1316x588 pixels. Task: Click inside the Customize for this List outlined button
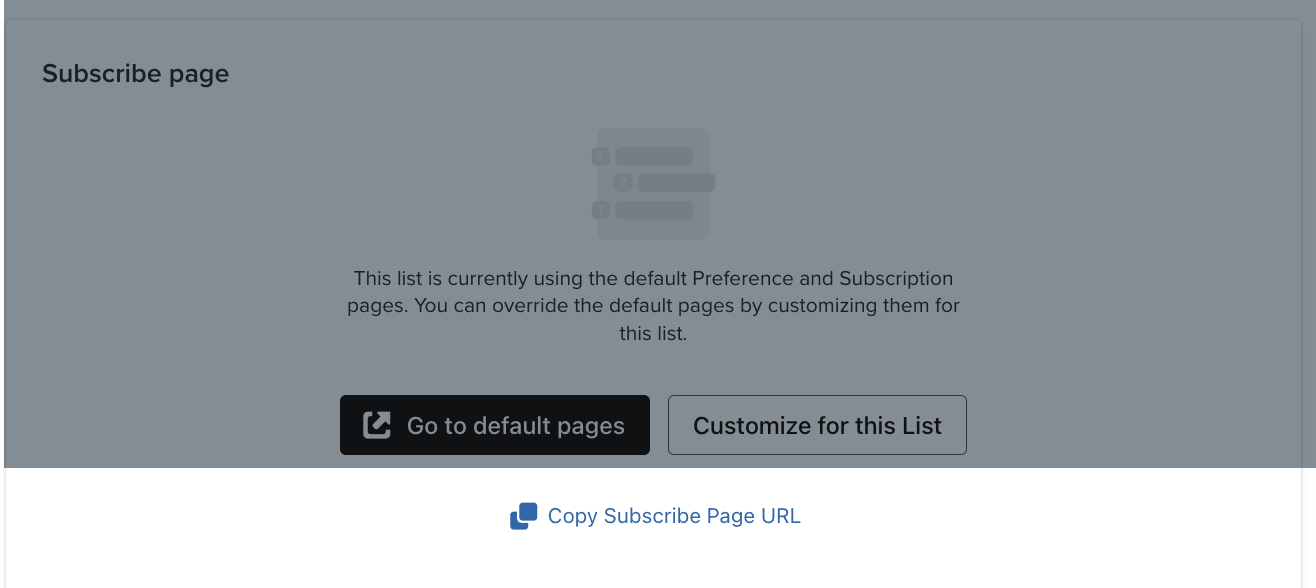(x=817, y=425)
